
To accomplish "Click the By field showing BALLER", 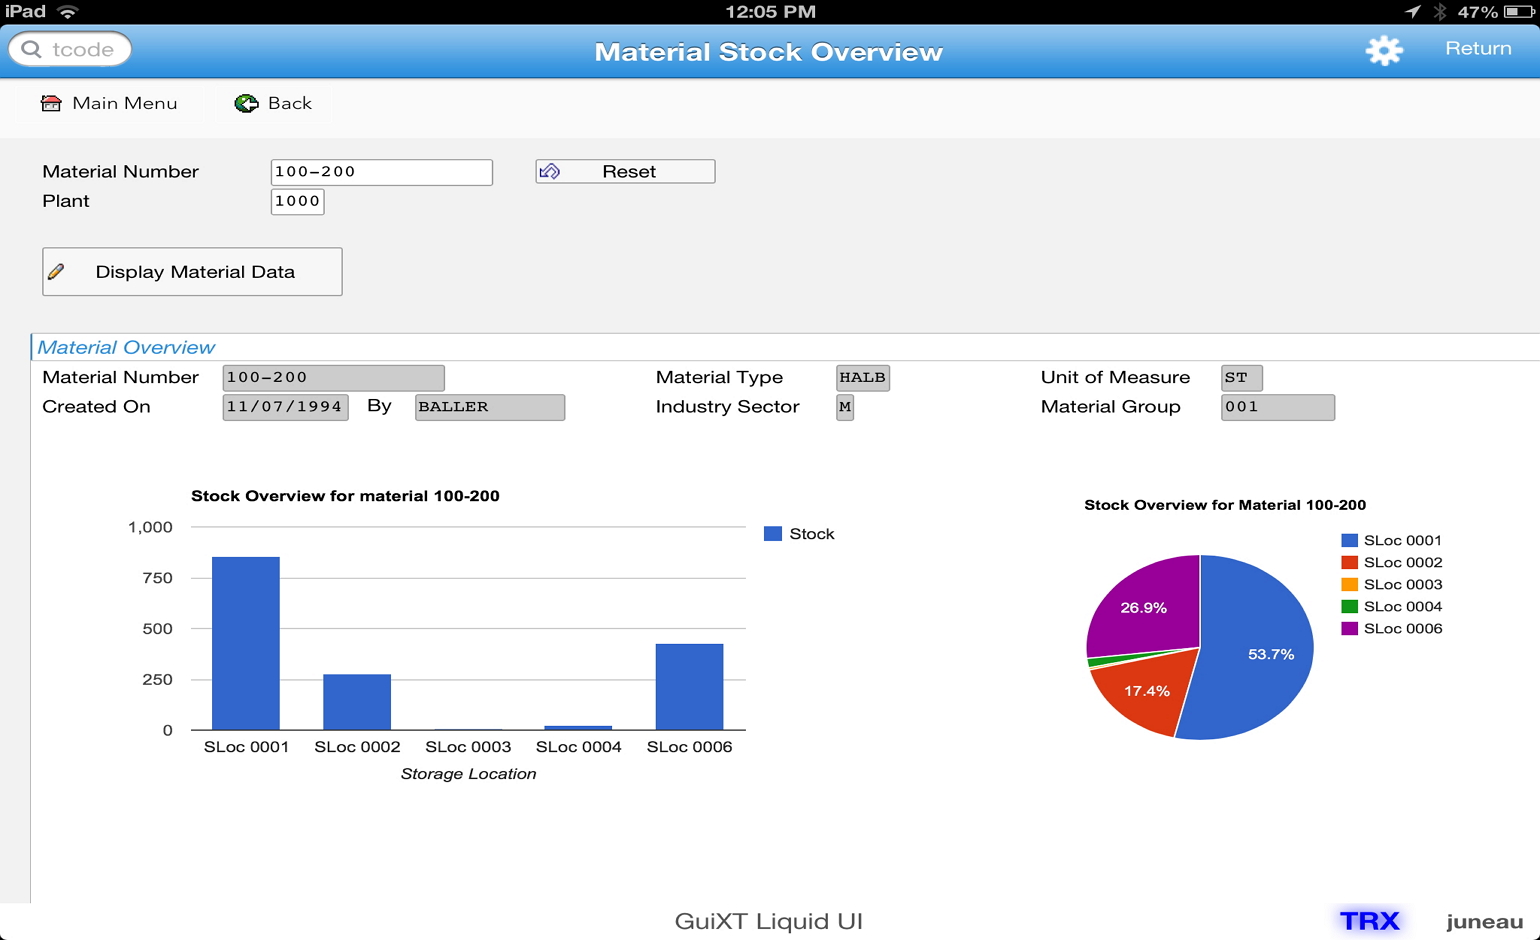I will 490,407.
